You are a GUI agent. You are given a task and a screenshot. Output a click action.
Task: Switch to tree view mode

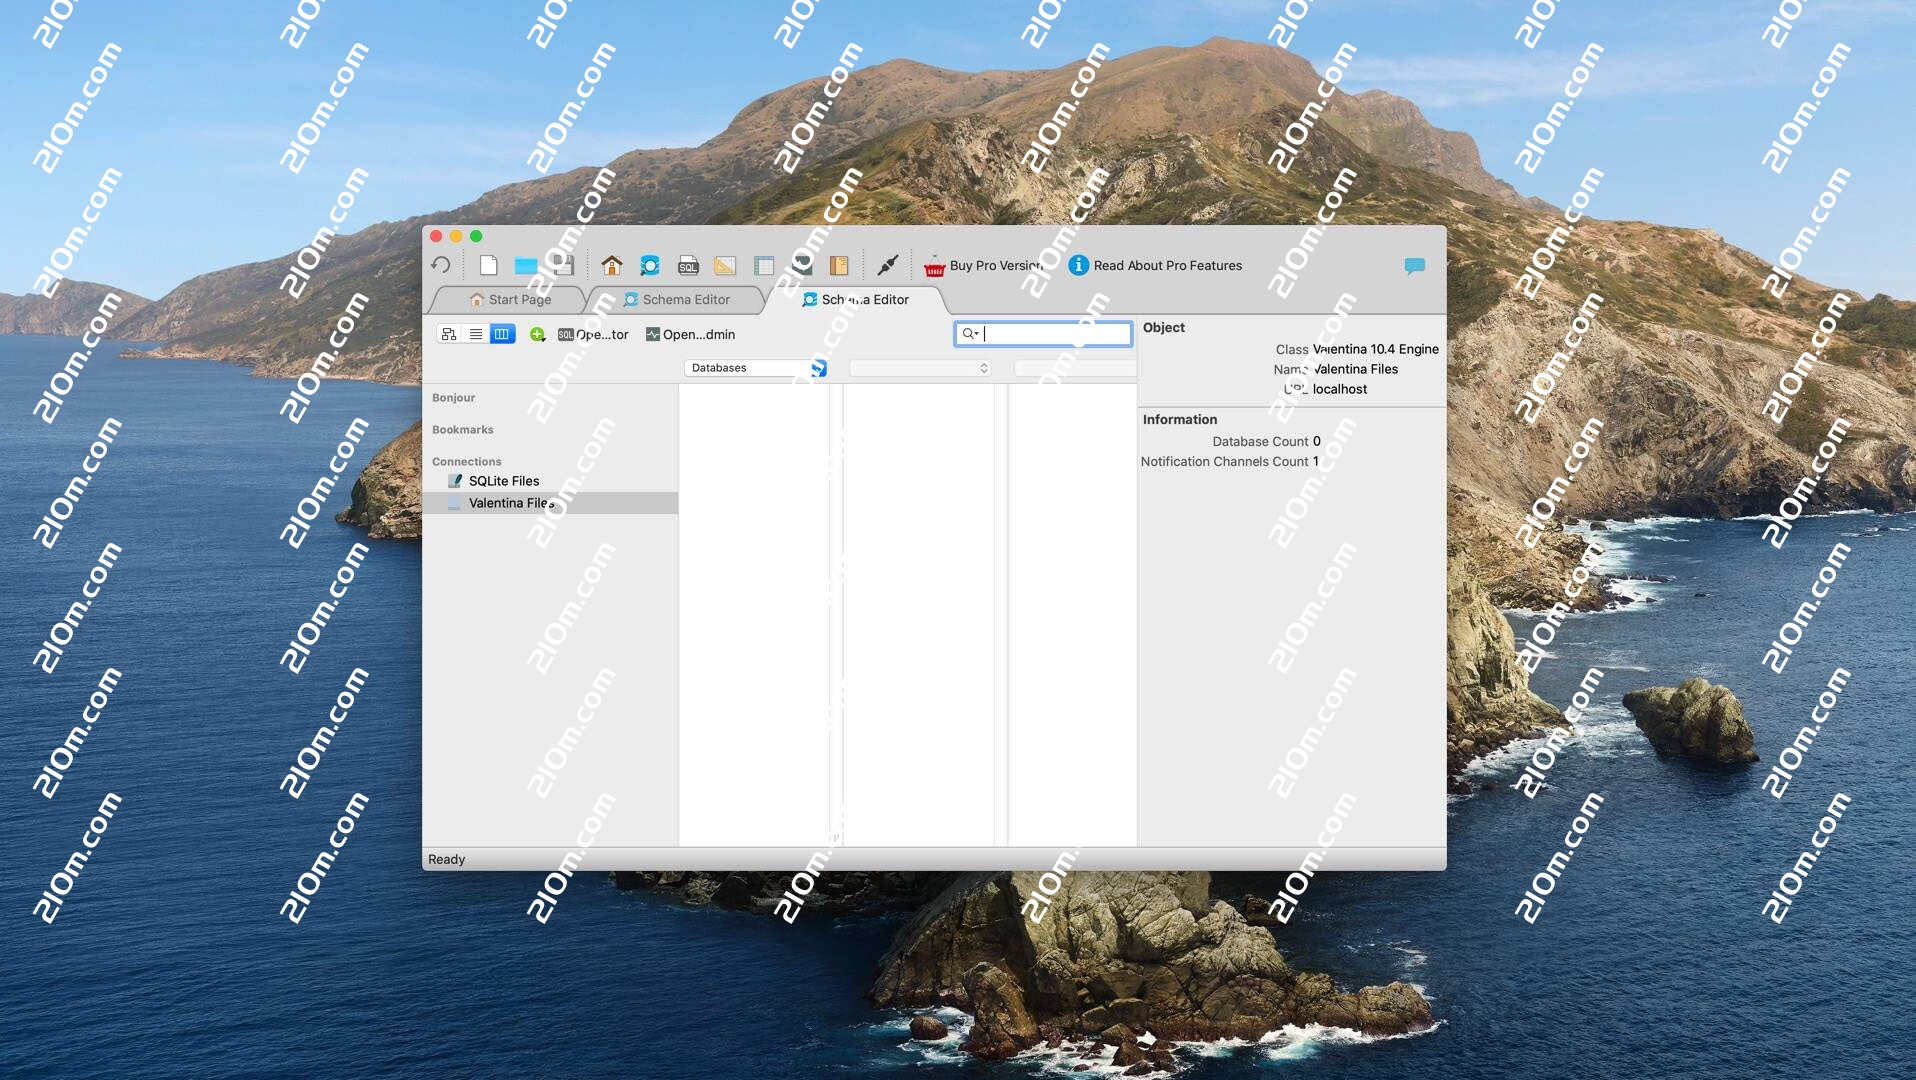[x=449, y=334]
